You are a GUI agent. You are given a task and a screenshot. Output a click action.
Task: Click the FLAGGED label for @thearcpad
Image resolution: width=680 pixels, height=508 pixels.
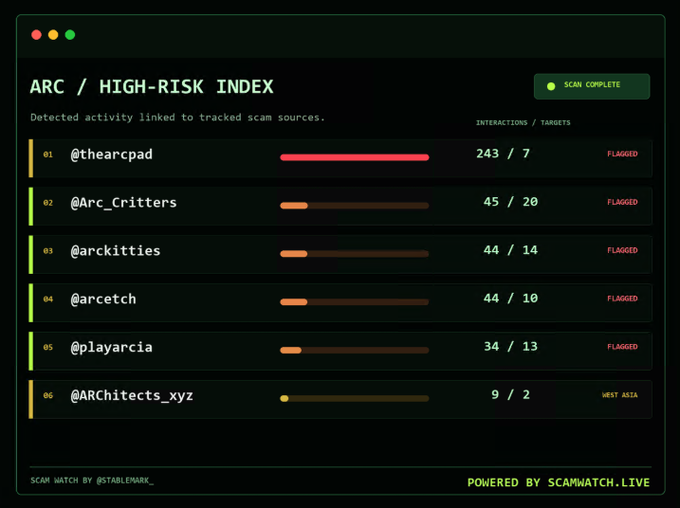622,154
